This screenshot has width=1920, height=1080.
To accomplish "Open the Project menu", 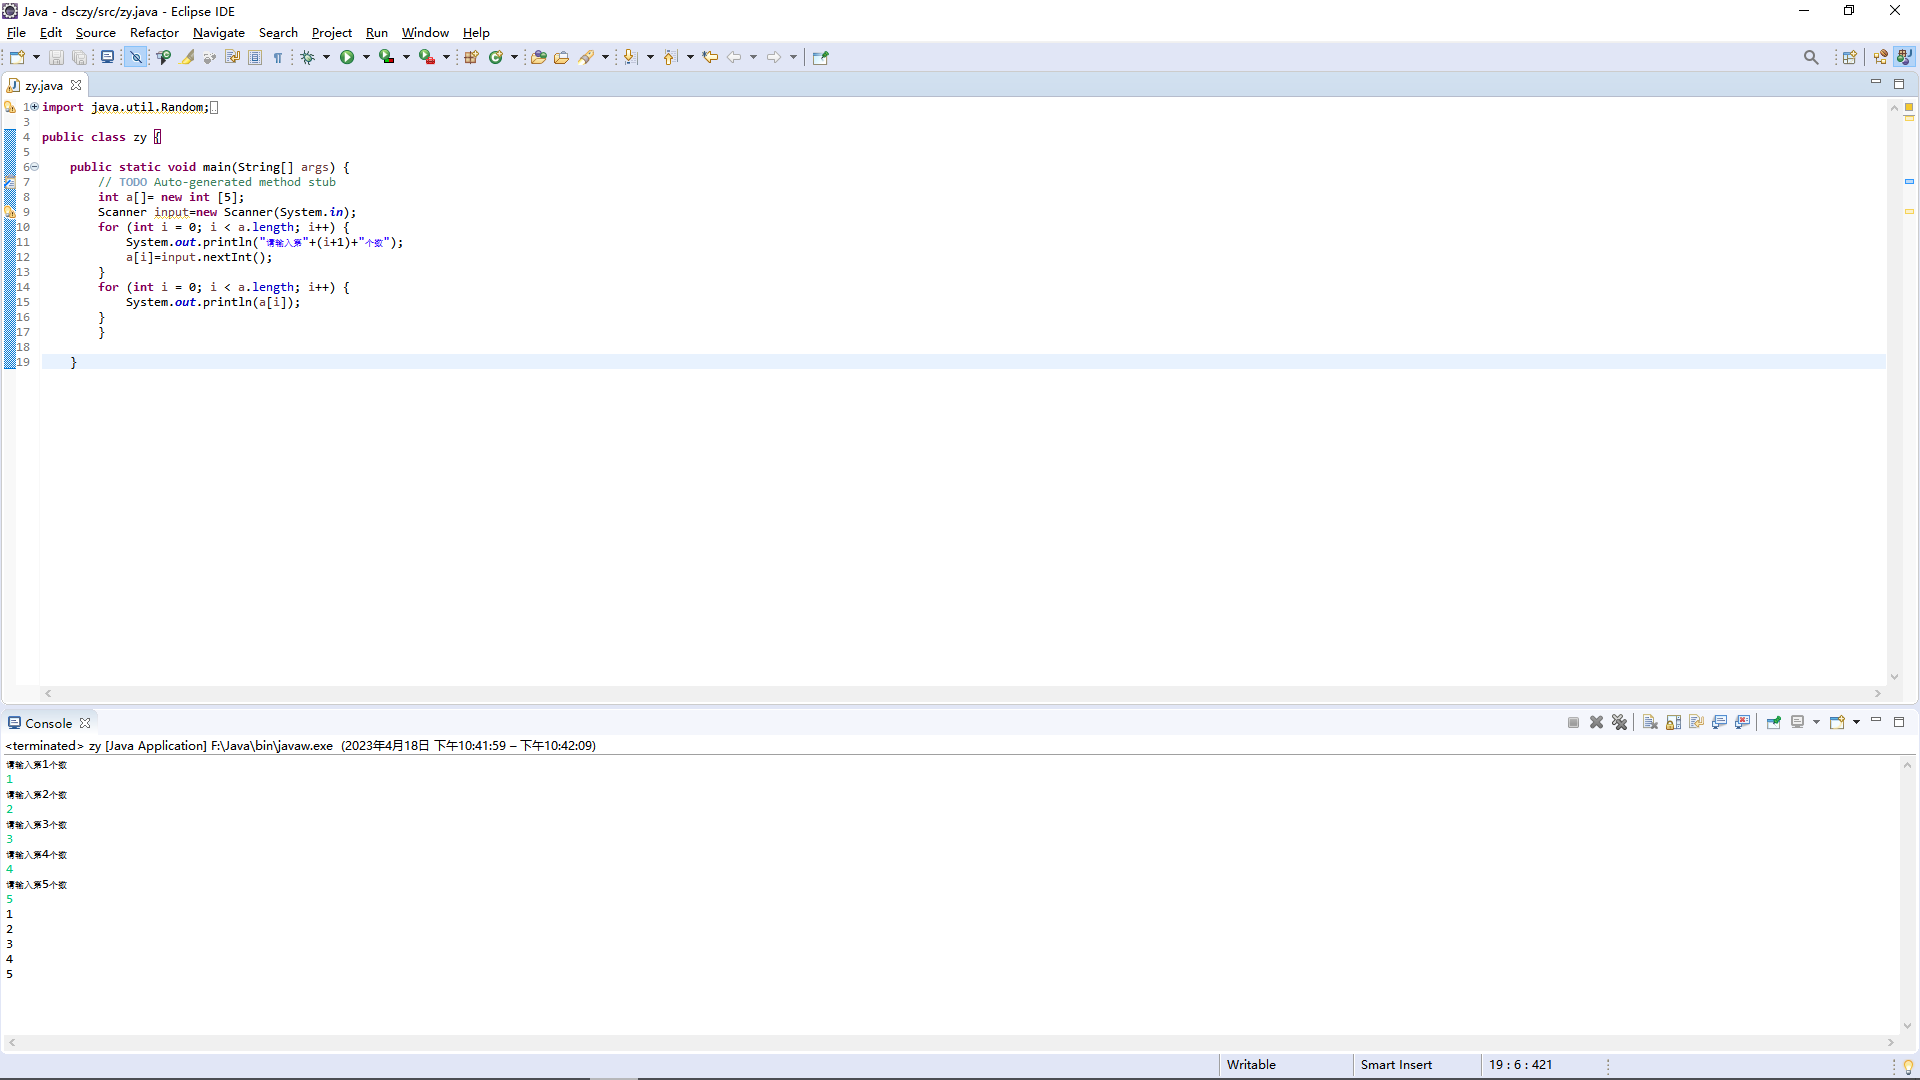I will pos(331,33).
